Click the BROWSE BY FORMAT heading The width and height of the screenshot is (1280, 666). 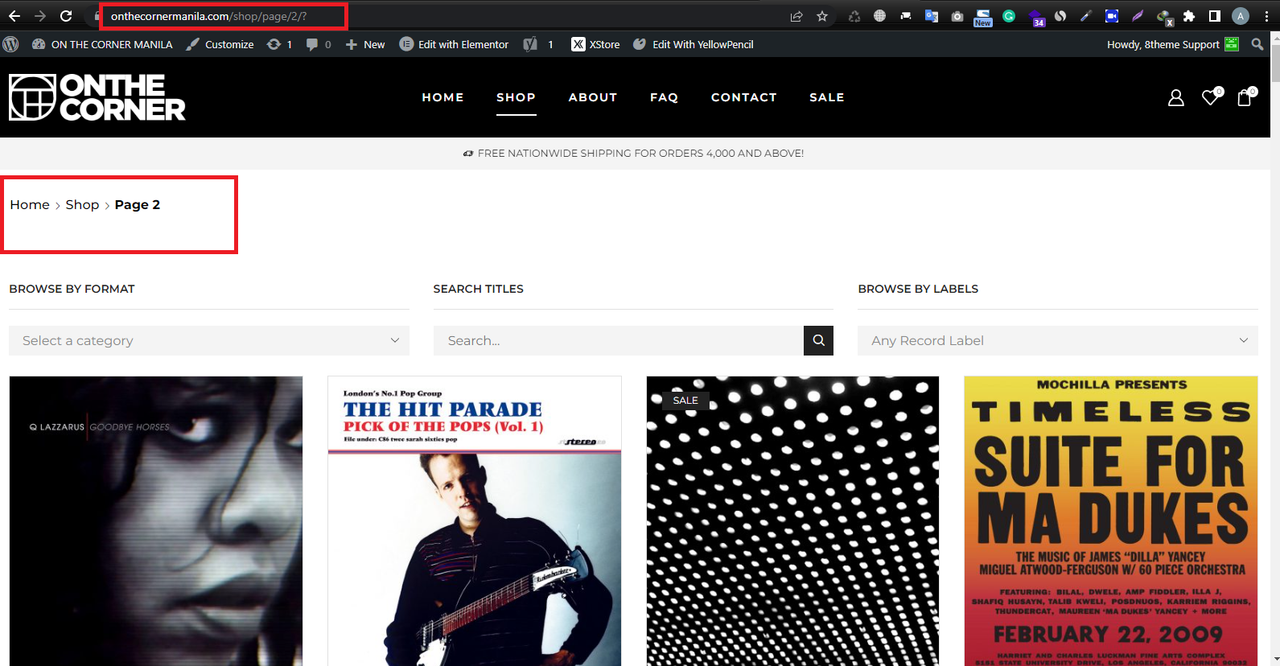72,288
